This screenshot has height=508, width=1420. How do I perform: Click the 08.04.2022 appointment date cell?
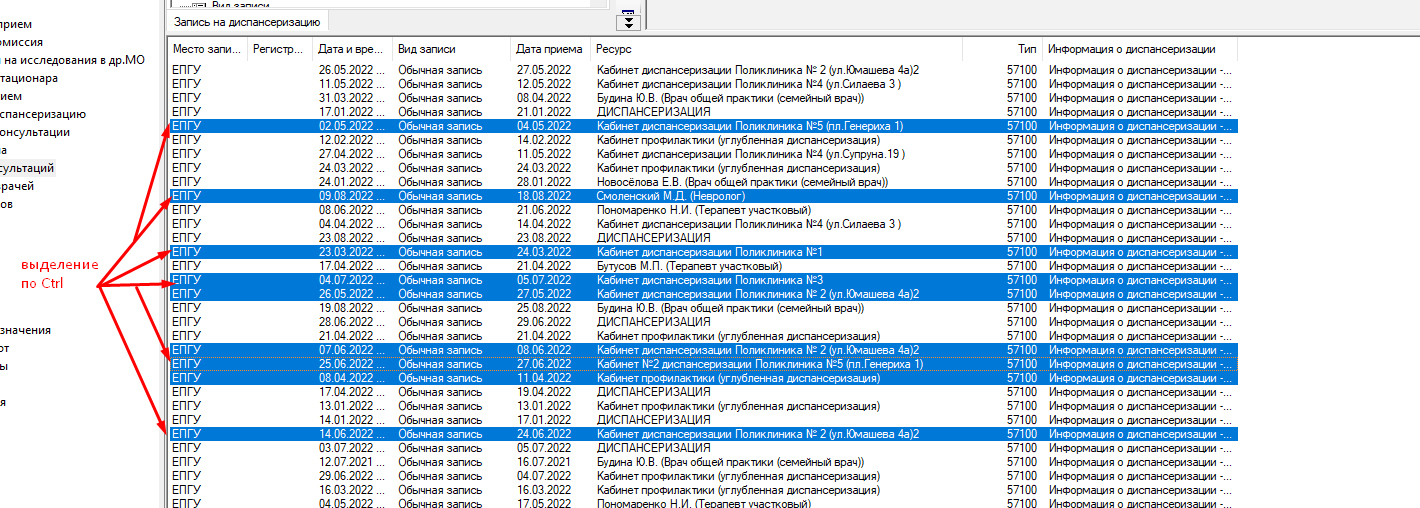[544, 98]
